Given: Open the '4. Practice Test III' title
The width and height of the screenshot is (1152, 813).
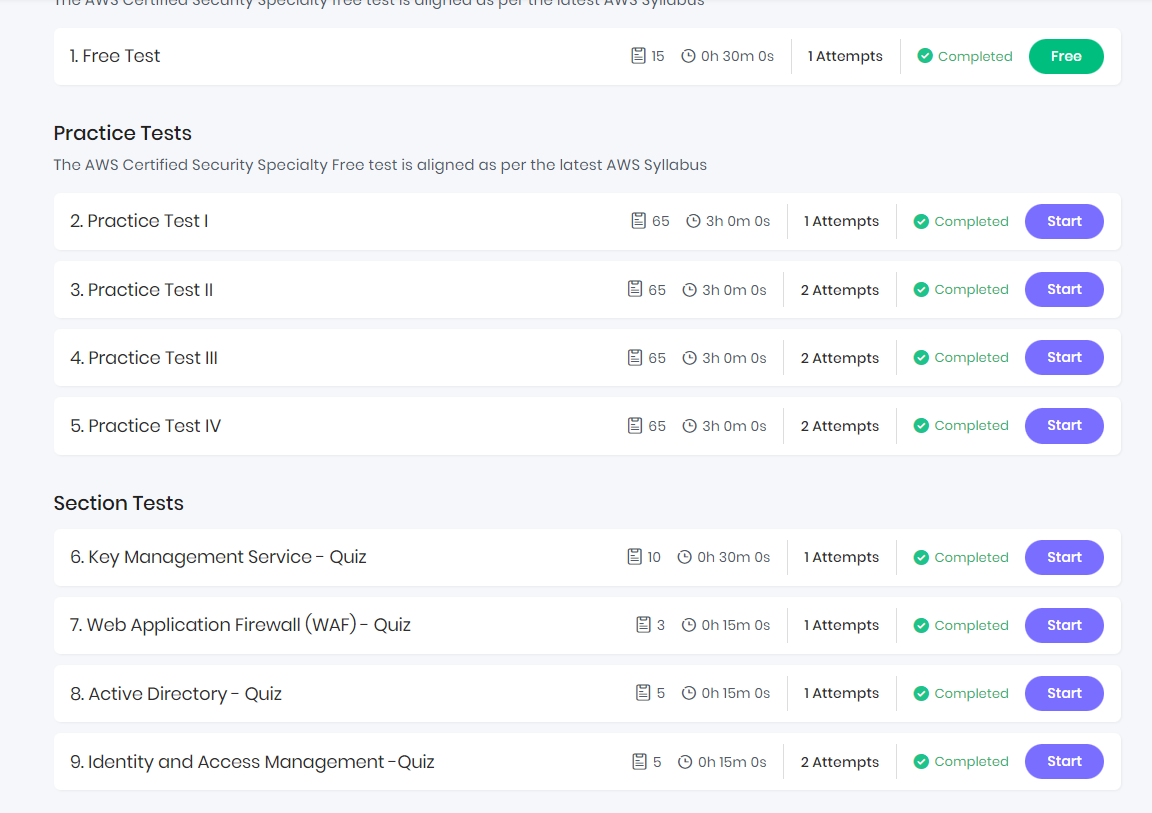Looking at the screenshot, I should point(143,358).
